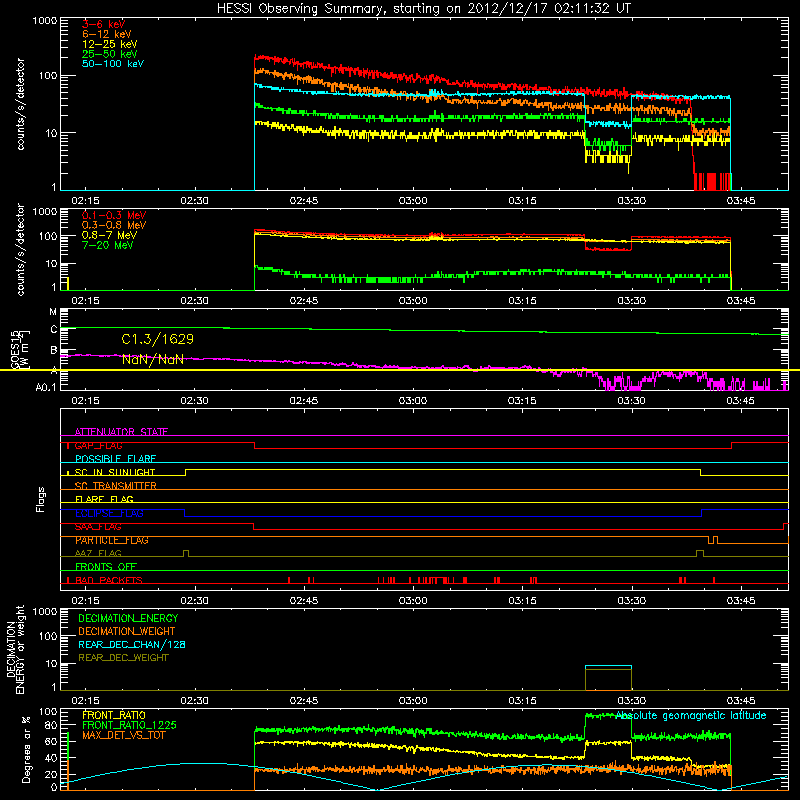This screenshot has width=800, height=800.
Task: Select the '6-12 keV' legend label
Action: pos(106,34)
